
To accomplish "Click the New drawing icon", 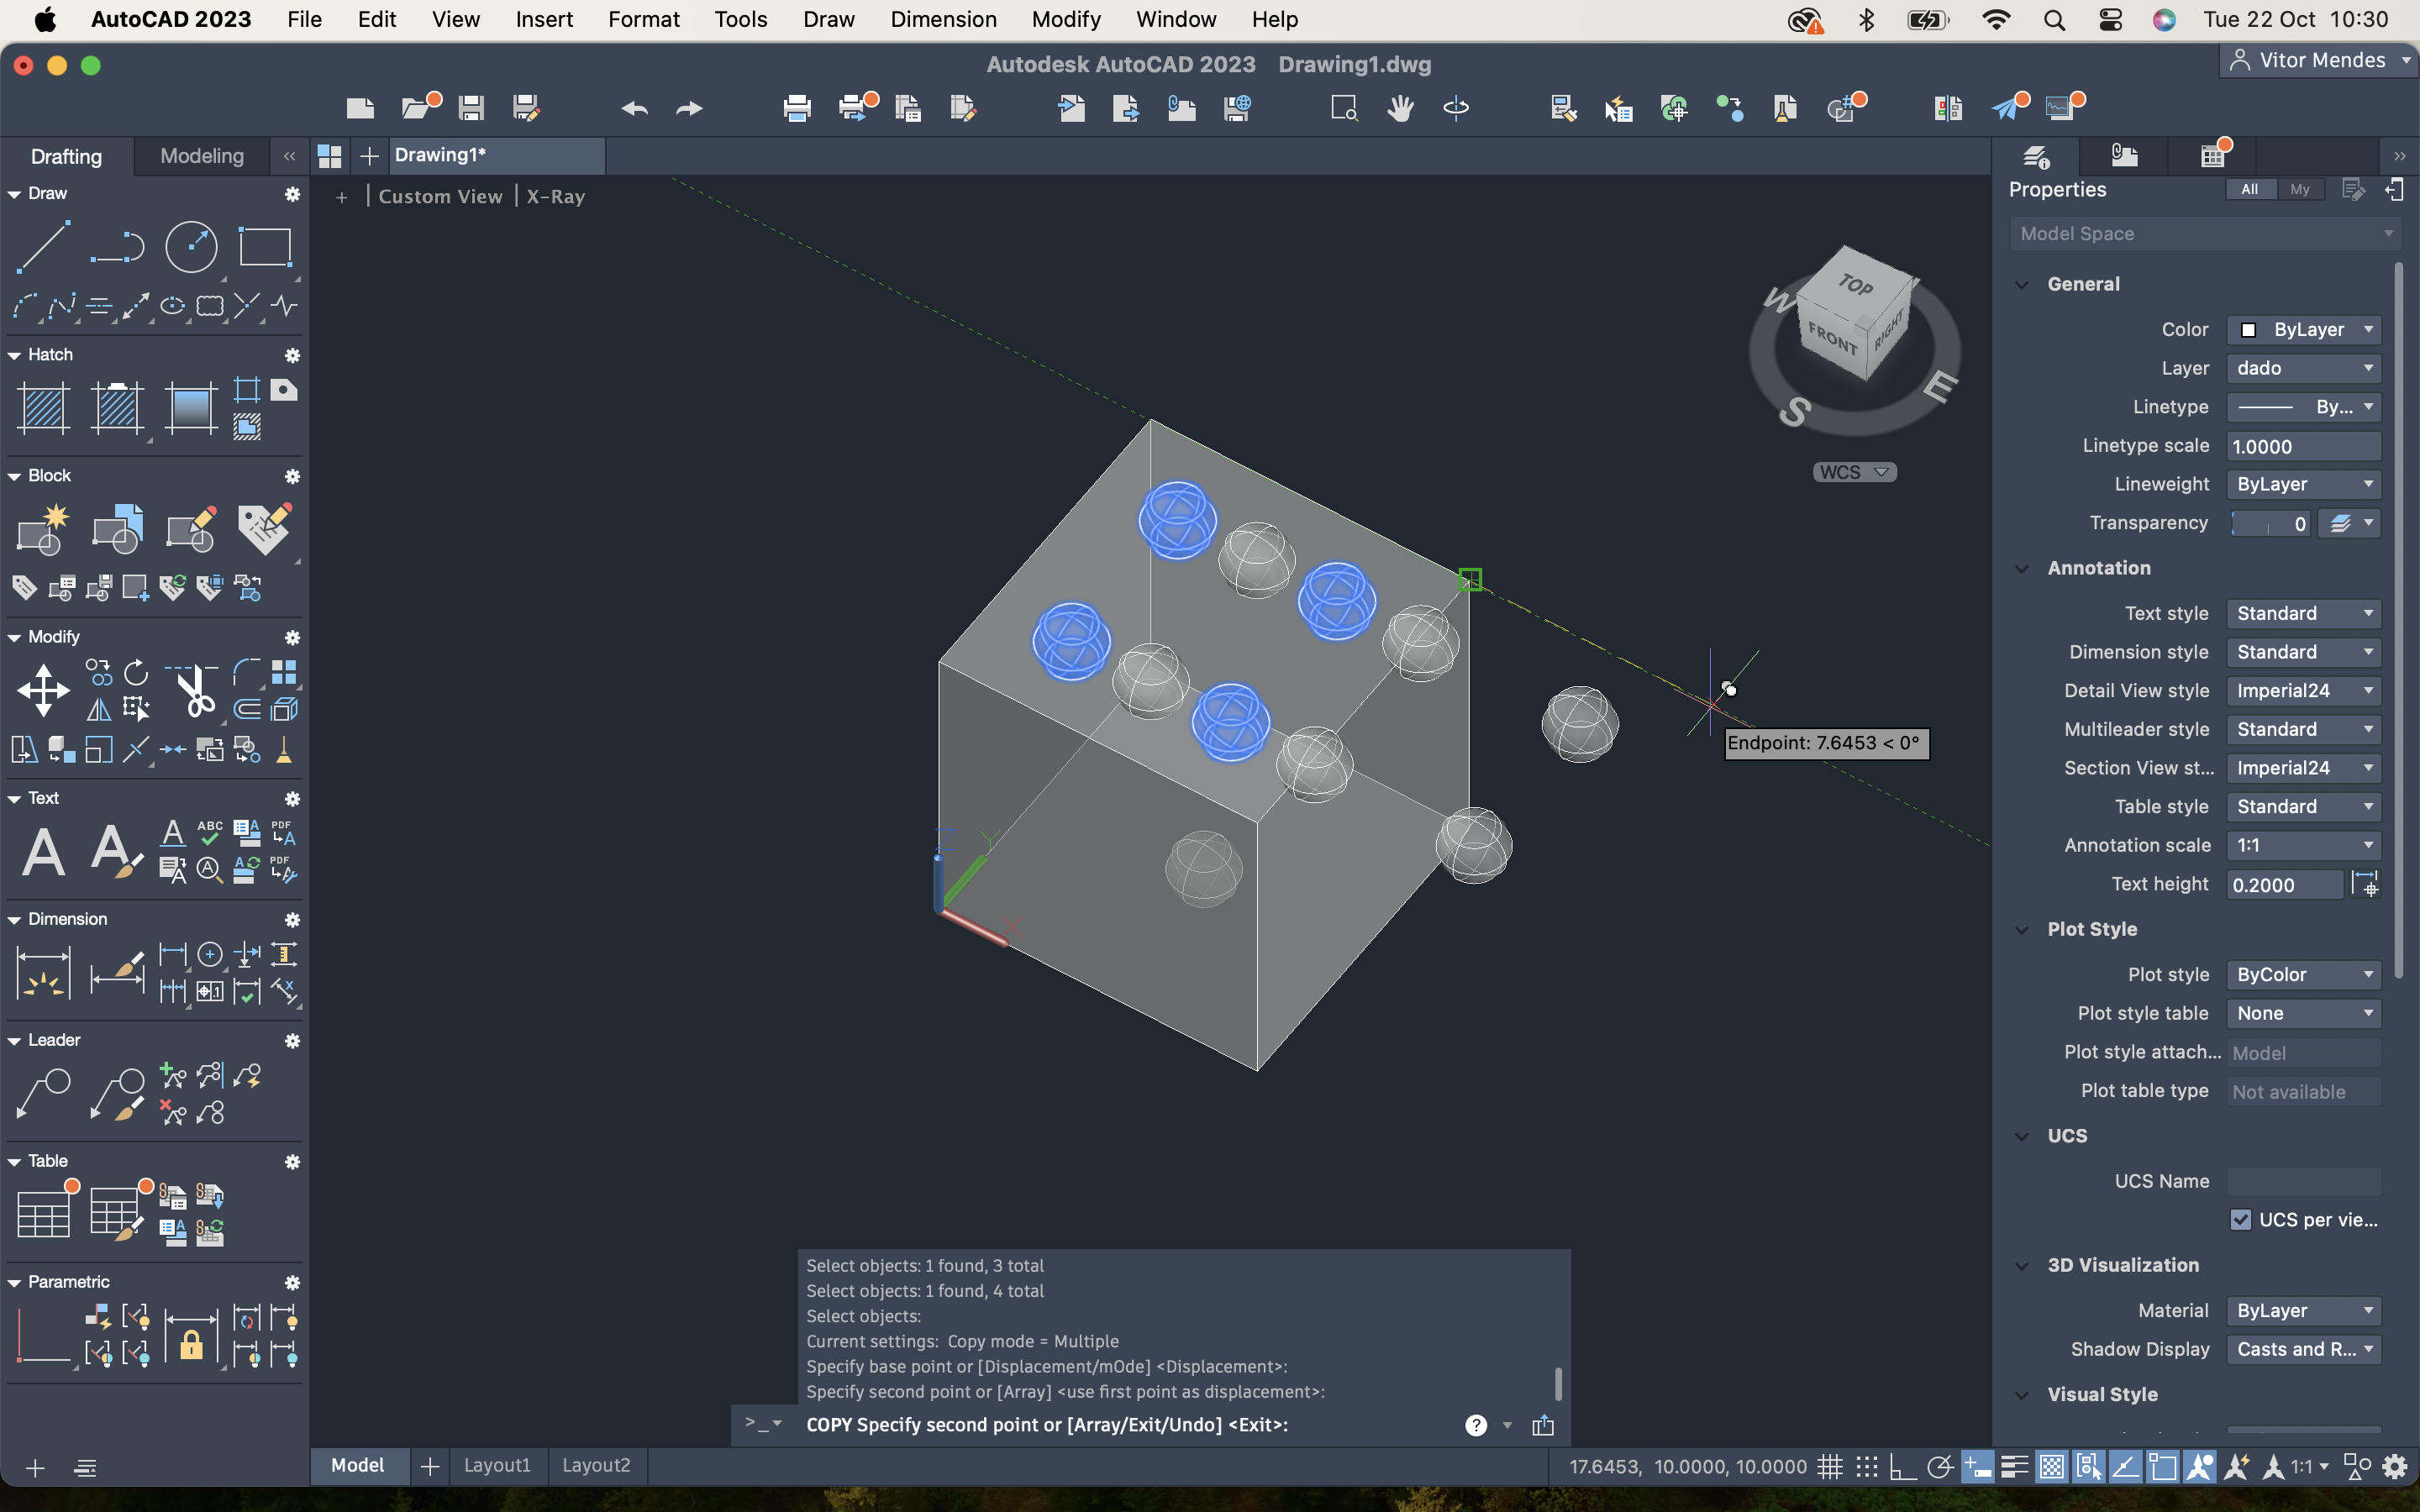I will tap(360, 108).
